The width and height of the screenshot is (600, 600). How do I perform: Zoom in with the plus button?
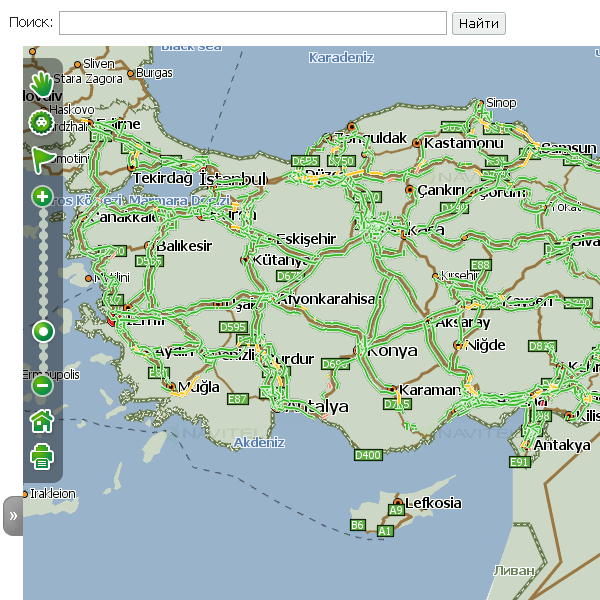click(x=42, y=196)
